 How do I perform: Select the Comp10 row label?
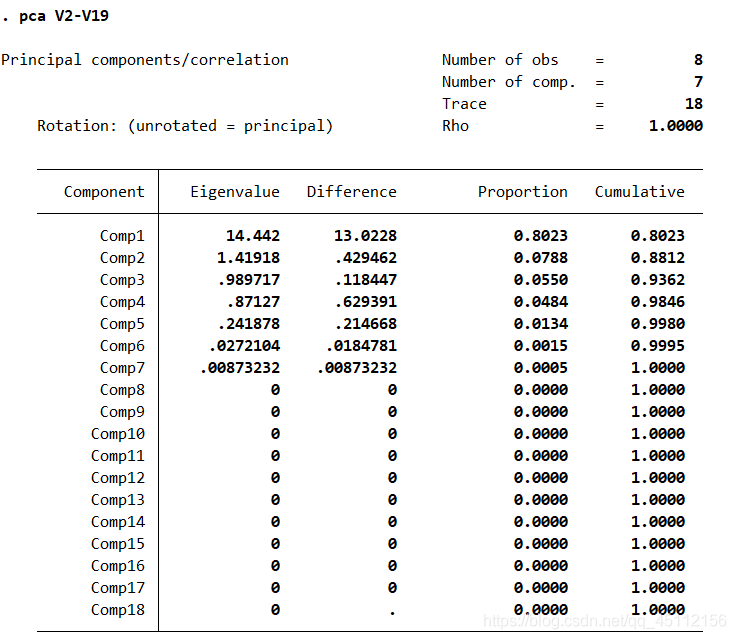(x=118, y=435)
